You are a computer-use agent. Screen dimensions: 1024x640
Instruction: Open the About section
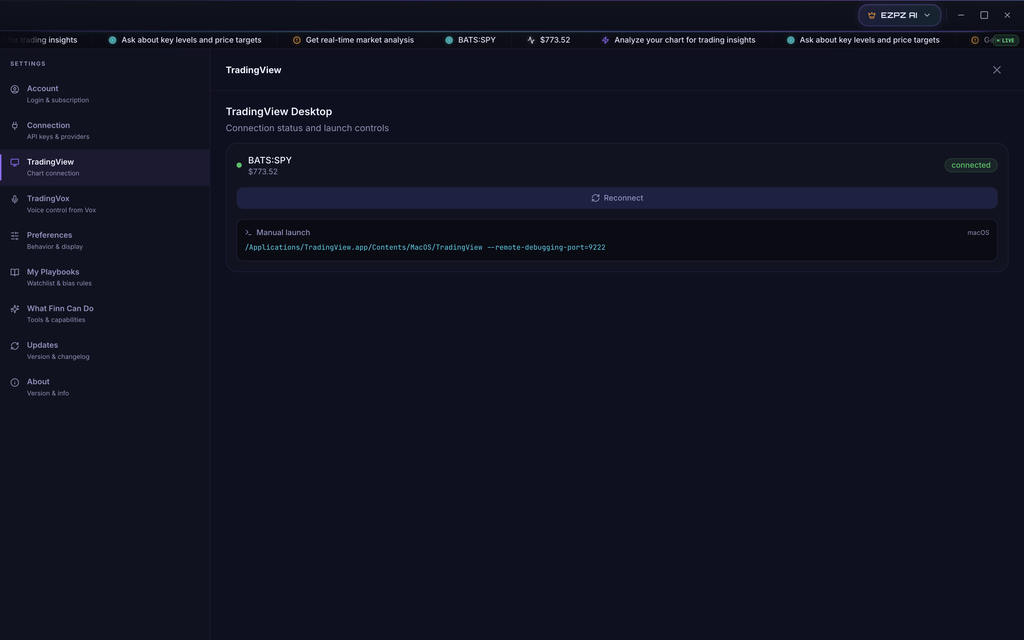coord(104,387)
